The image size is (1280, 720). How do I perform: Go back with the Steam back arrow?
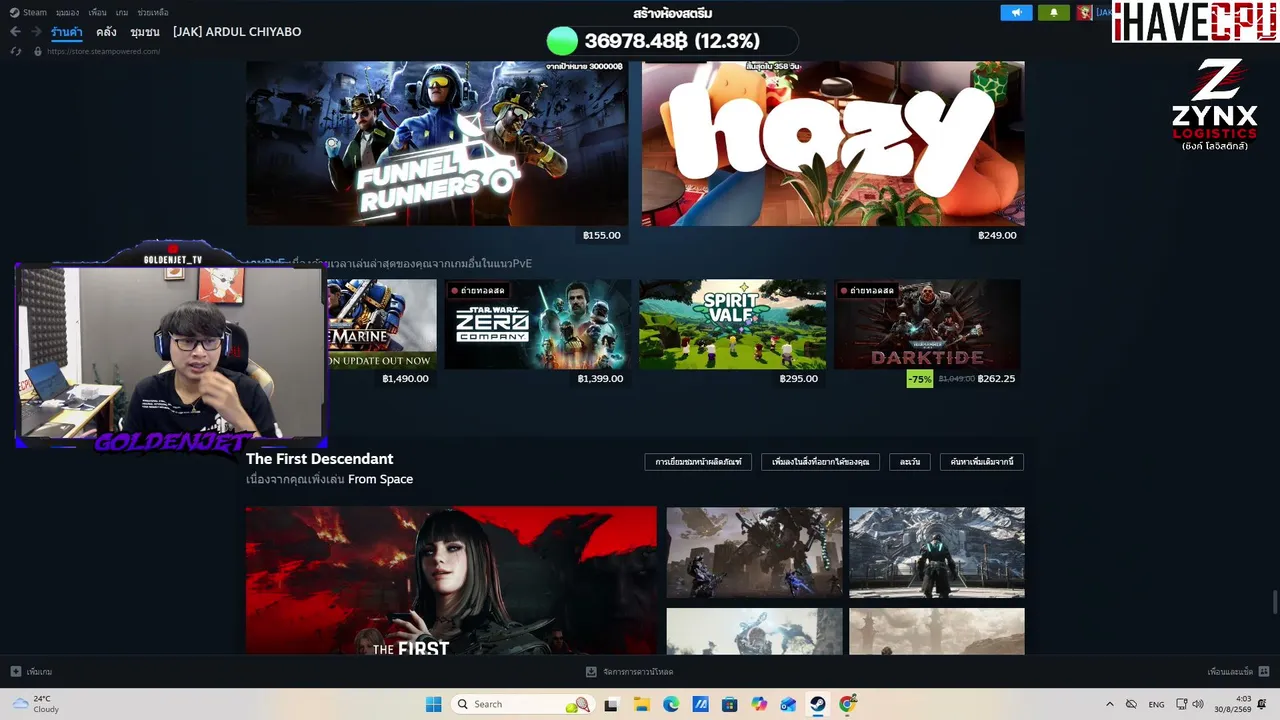point(15,32)
